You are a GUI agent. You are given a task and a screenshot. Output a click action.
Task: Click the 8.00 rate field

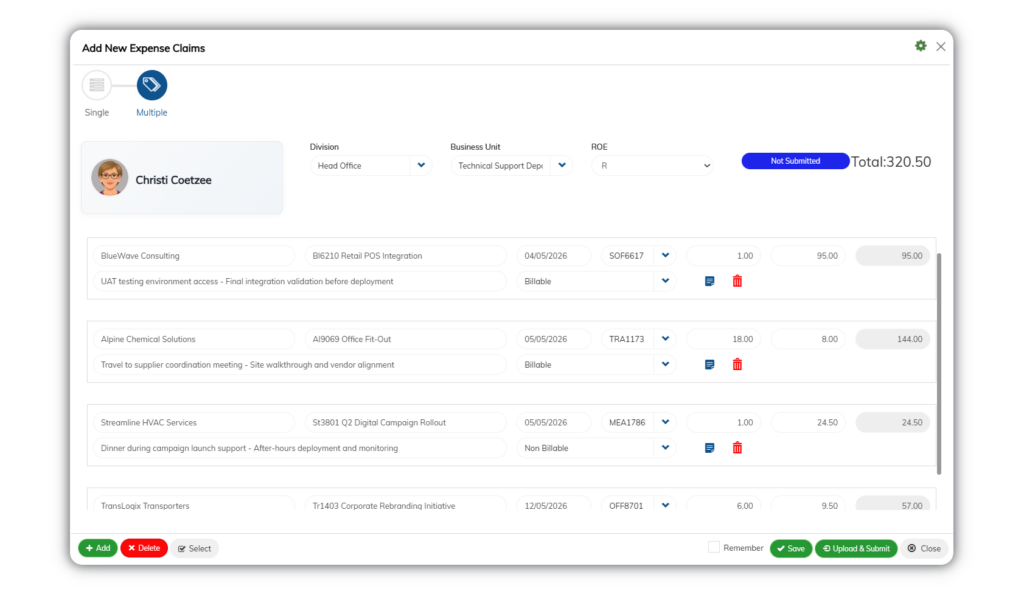click(808, 339)
